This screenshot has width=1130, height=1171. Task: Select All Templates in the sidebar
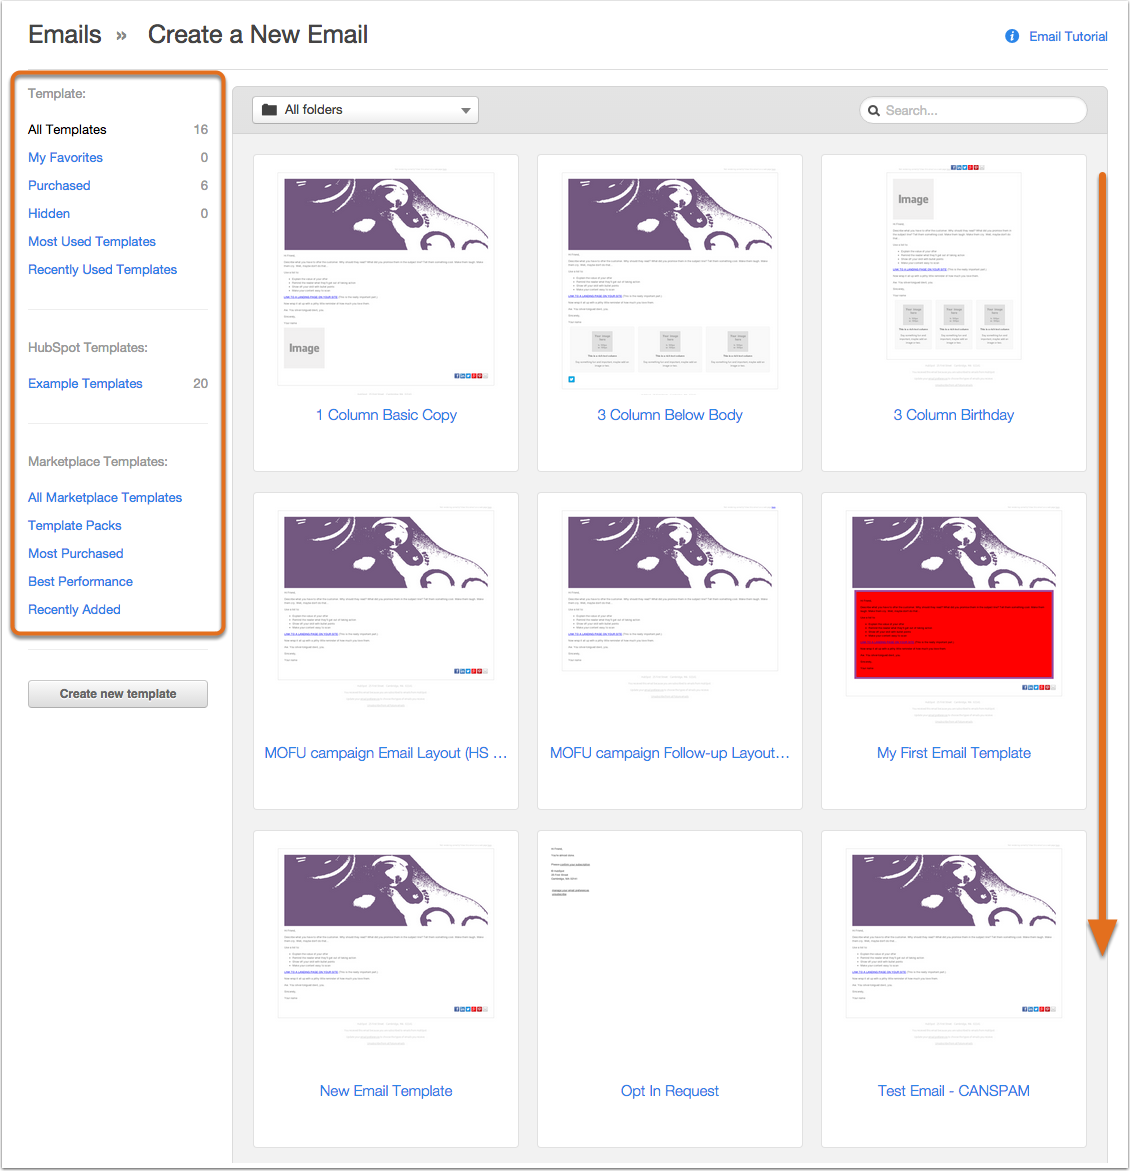[x=67, y=130]
